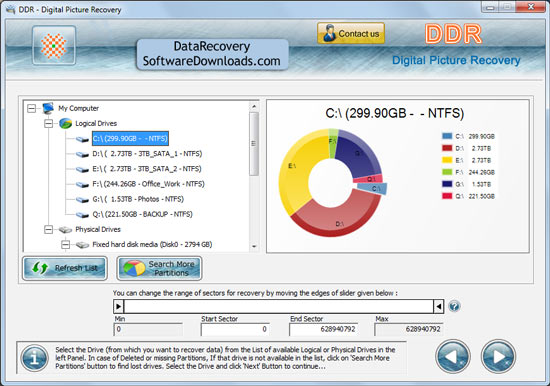The height and width of the screenshot is (386, 550).
Task: Click the dark red D:\ legend swatch
Action: click(447, 148)
